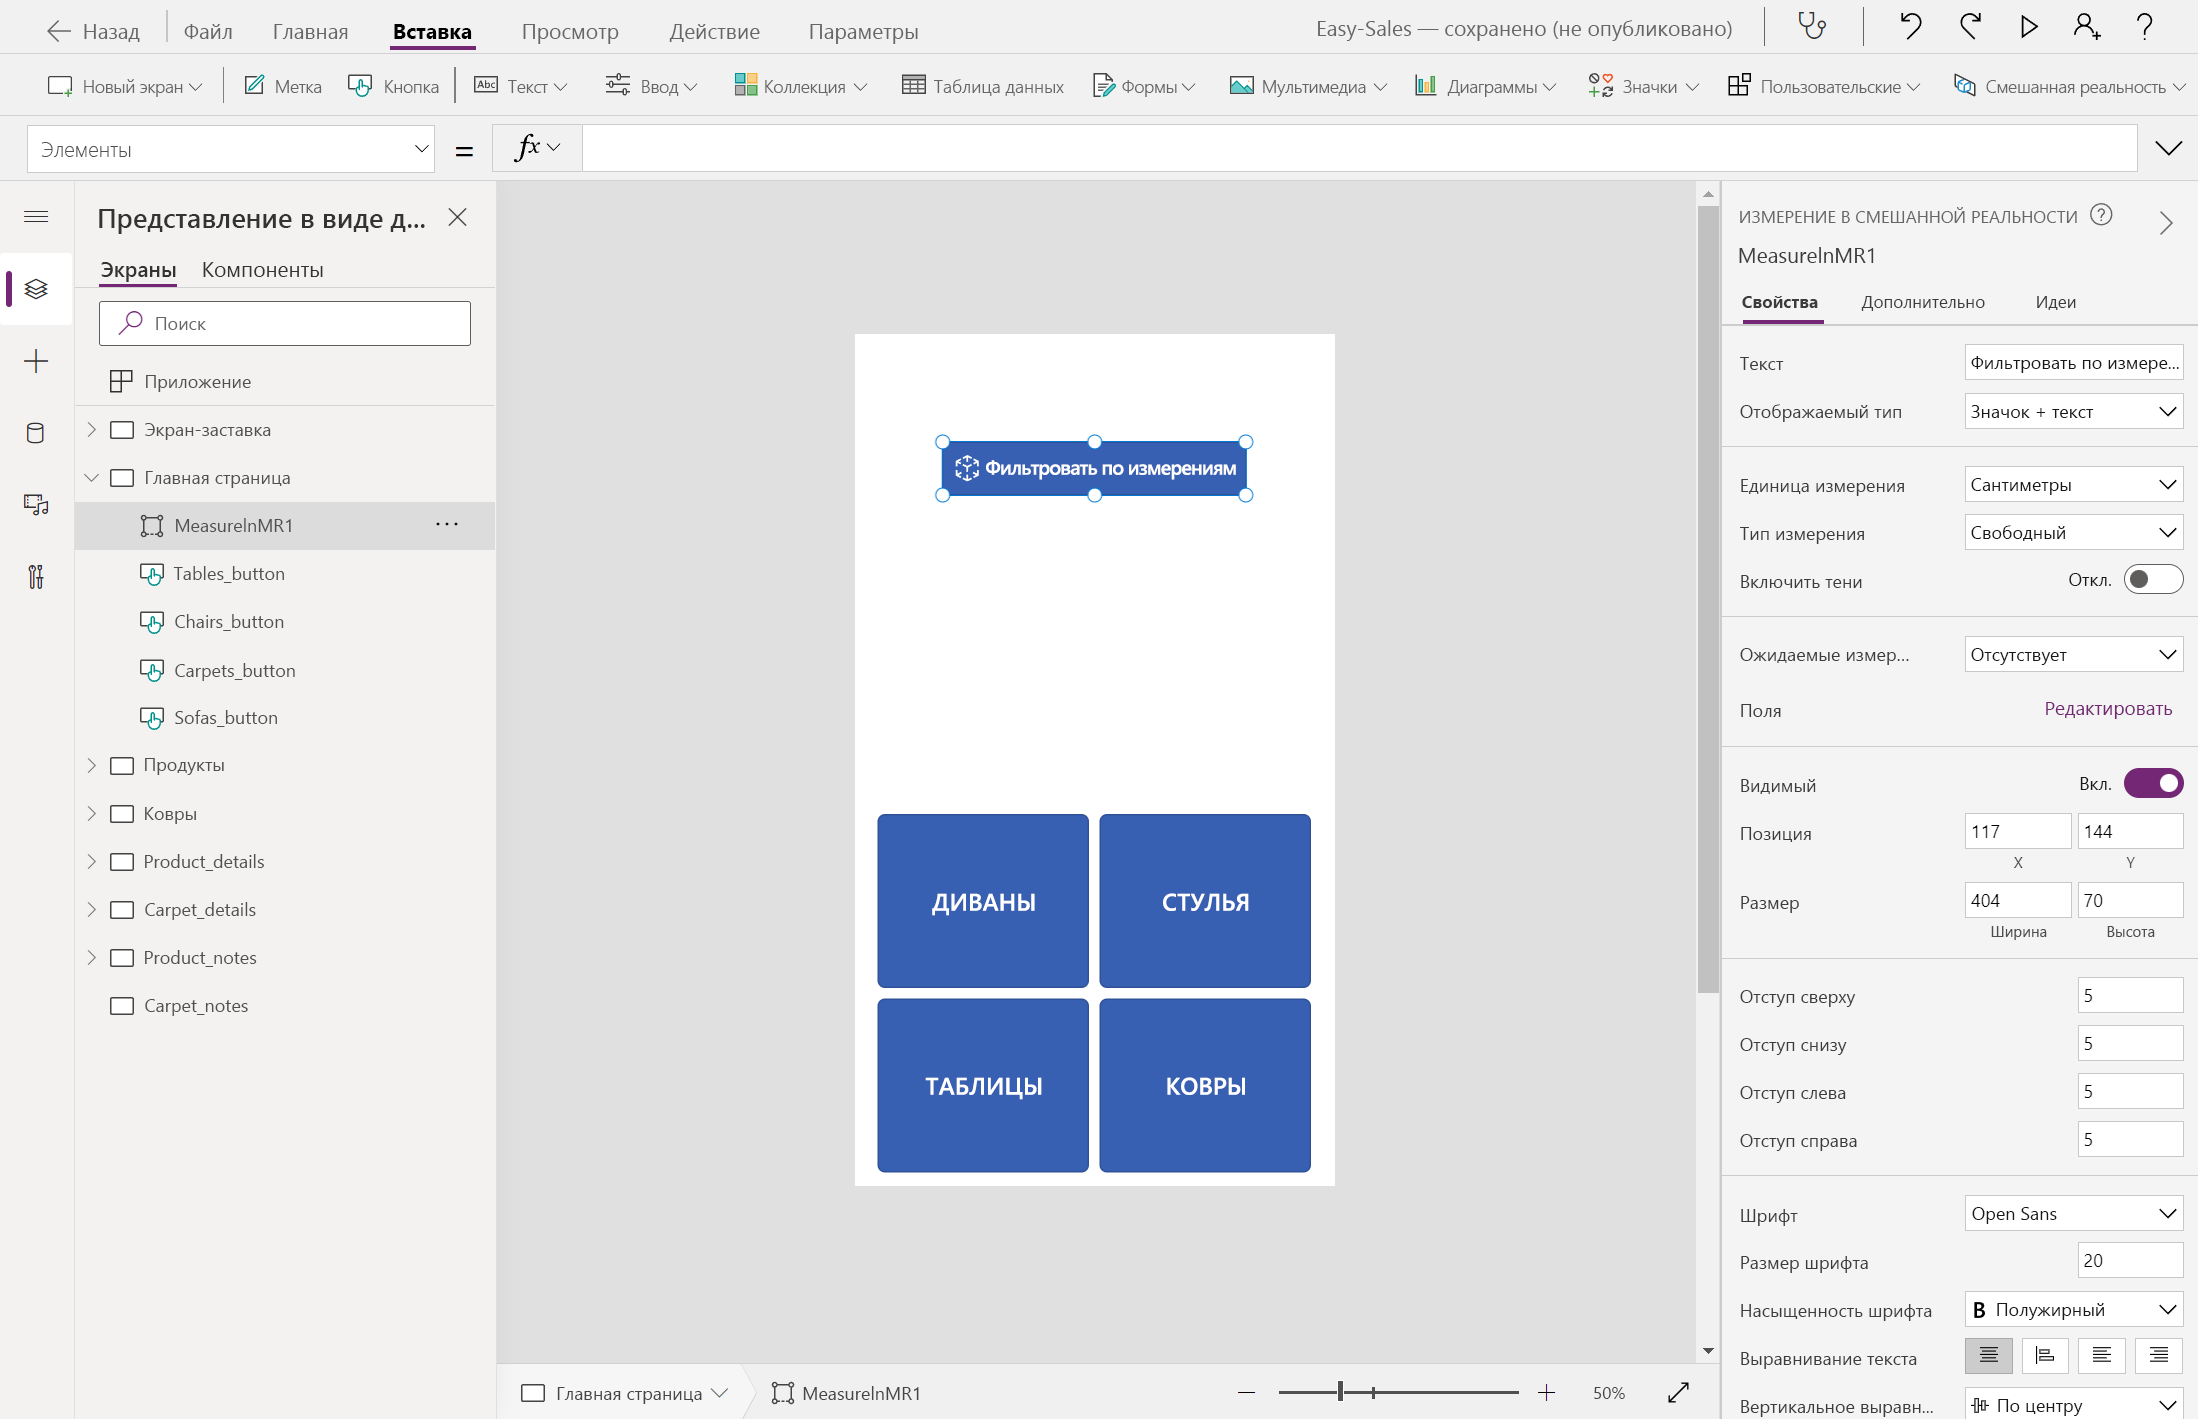Screen dimensions: 2198x1419
Task: Switch to the Компоненты tab
Action: pyautogui.click(x=262, y=270)
